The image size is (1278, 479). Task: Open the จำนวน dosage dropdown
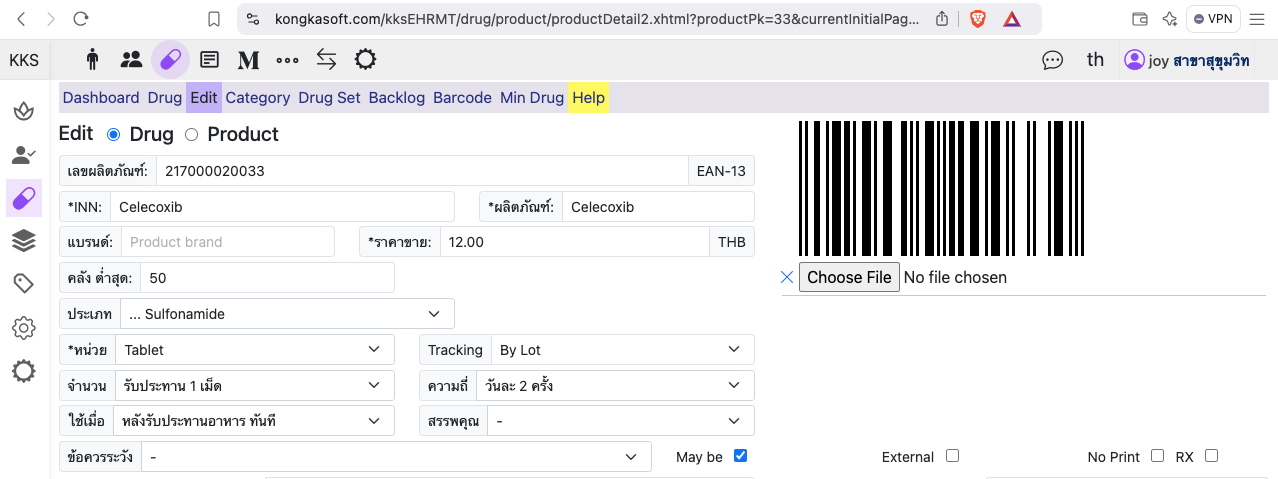click(254, 385)
